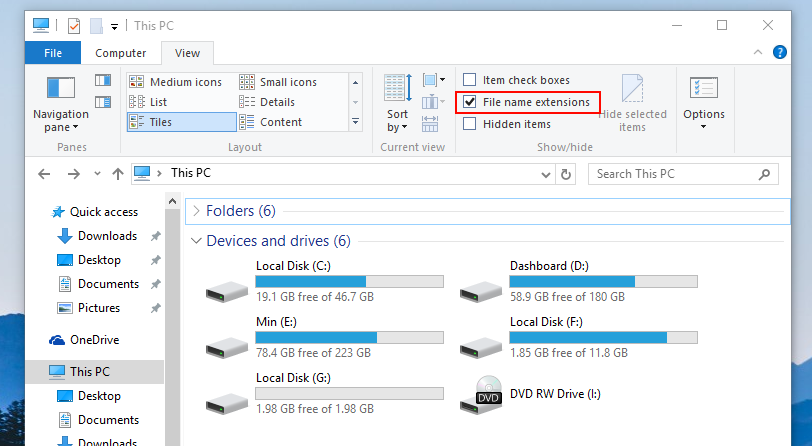Go up one level arrow
This screenshot has height=446, width=812.
[118, 174]
